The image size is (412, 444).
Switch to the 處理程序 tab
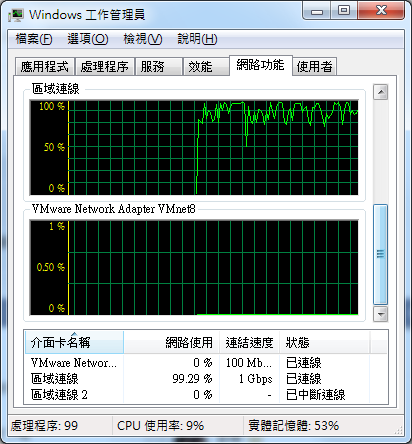[105, 66]
